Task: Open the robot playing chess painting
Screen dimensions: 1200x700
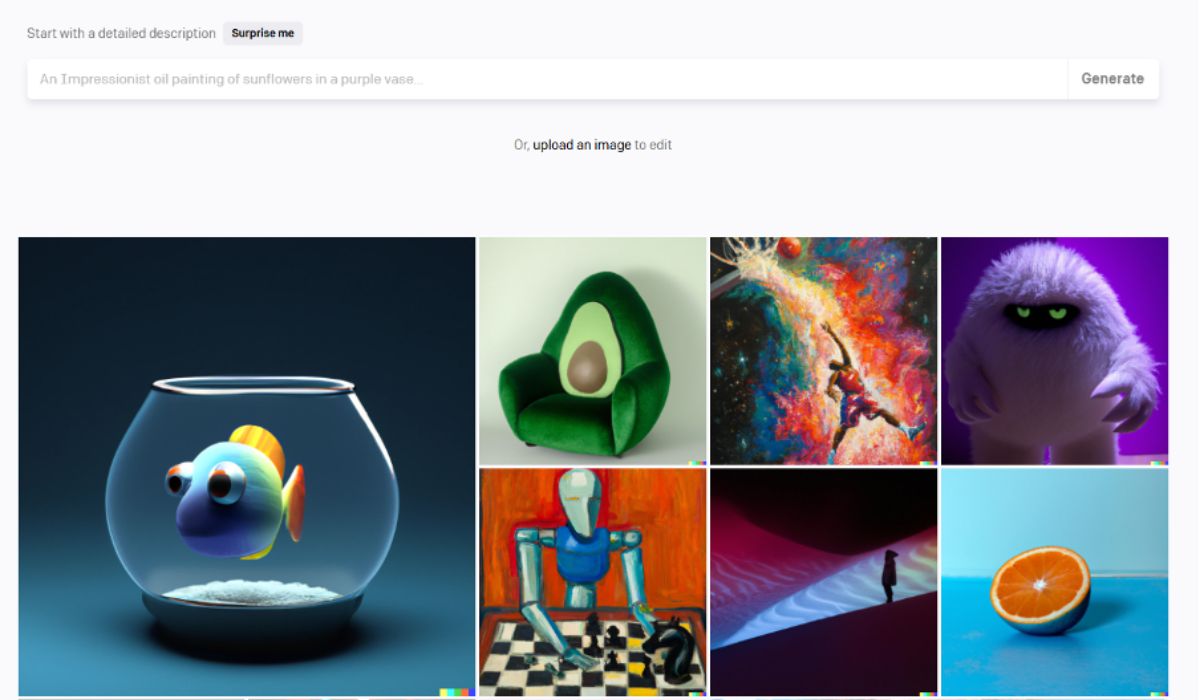Action: pos(593,582)
